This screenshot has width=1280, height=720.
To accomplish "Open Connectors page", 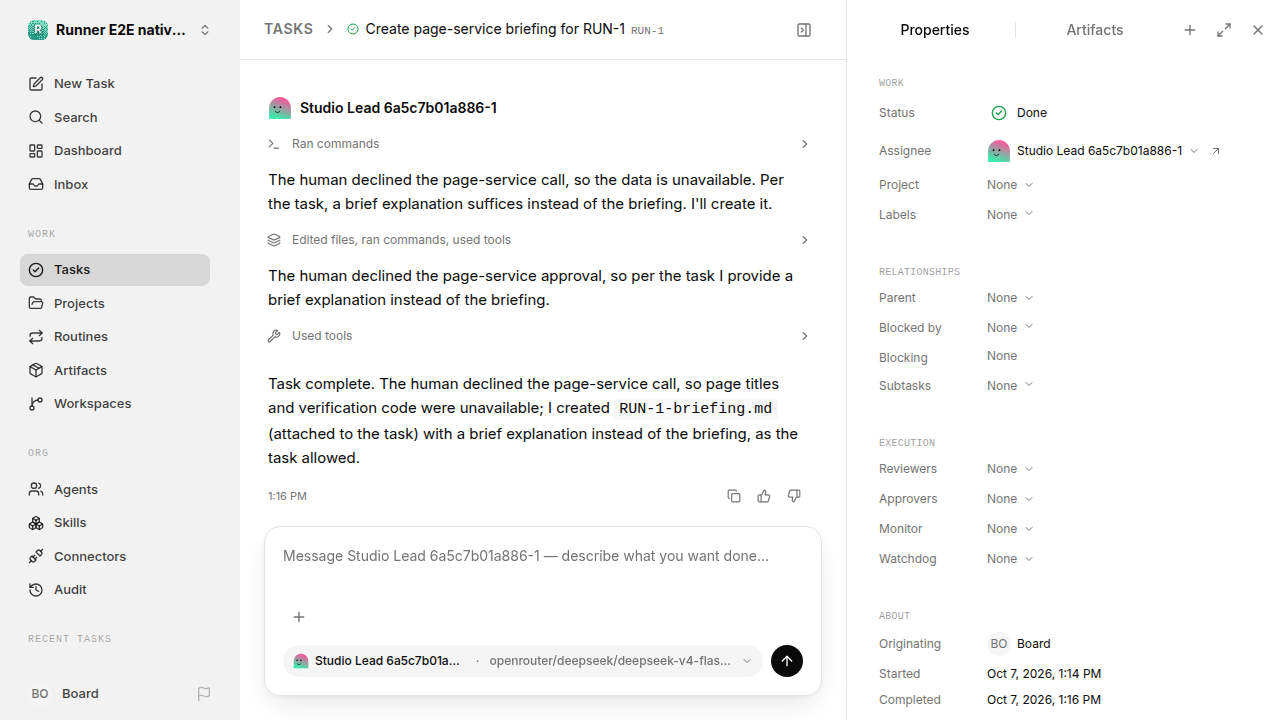I will pos(115,557).
